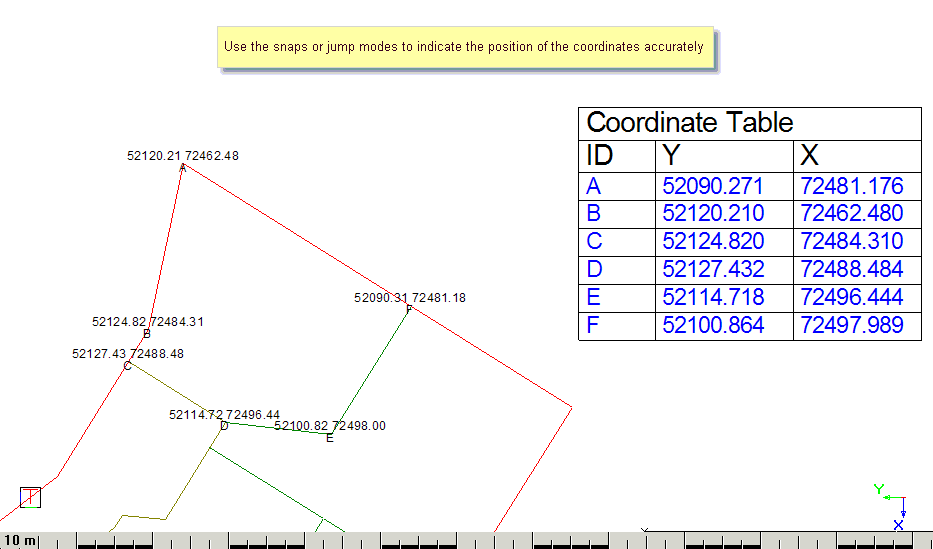Viewport: 933px width, 549px height.
Task: Click ID cell F in coordinate table
Action: tap(617, 326)
